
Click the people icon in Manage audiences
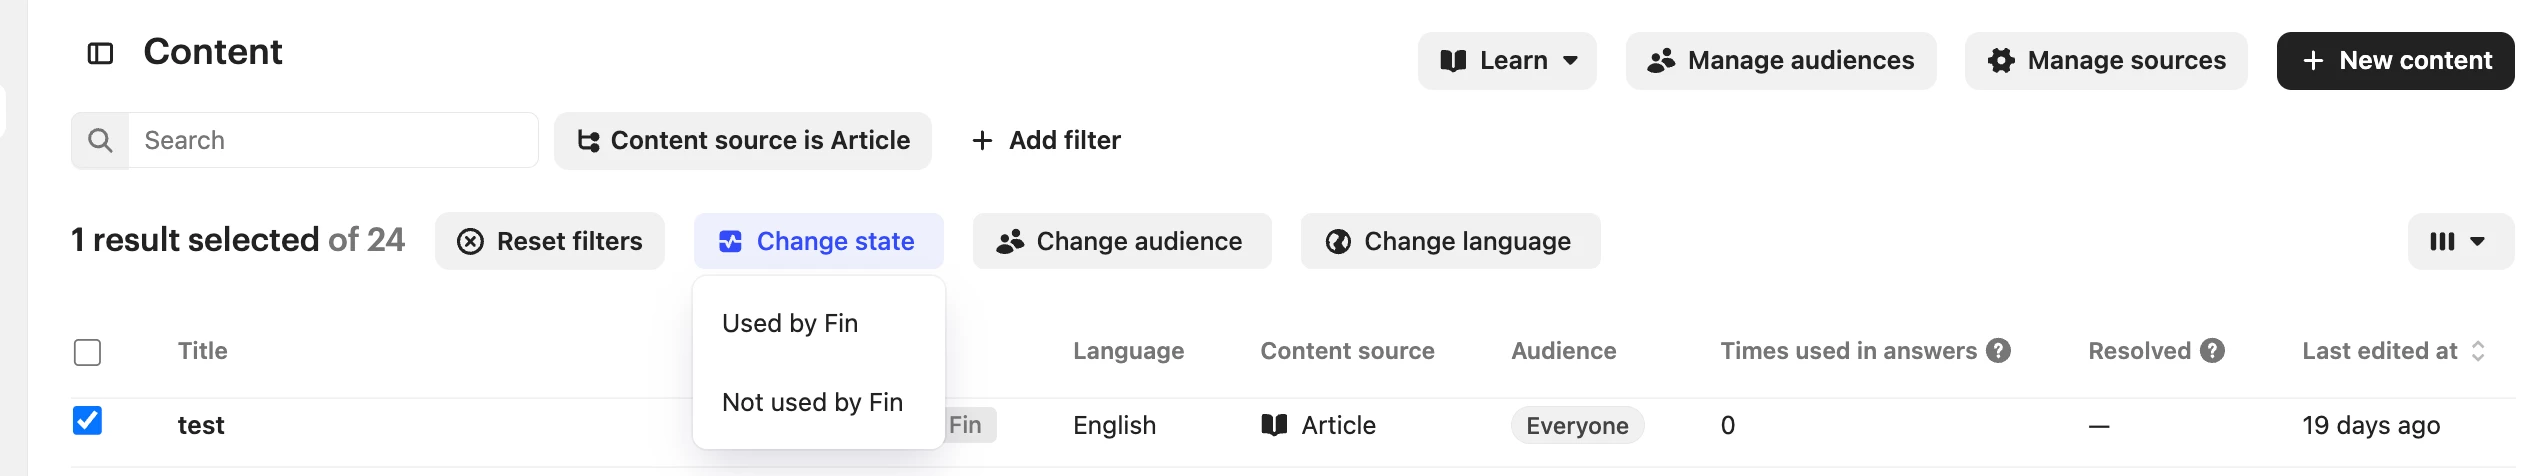[1661, 61]
